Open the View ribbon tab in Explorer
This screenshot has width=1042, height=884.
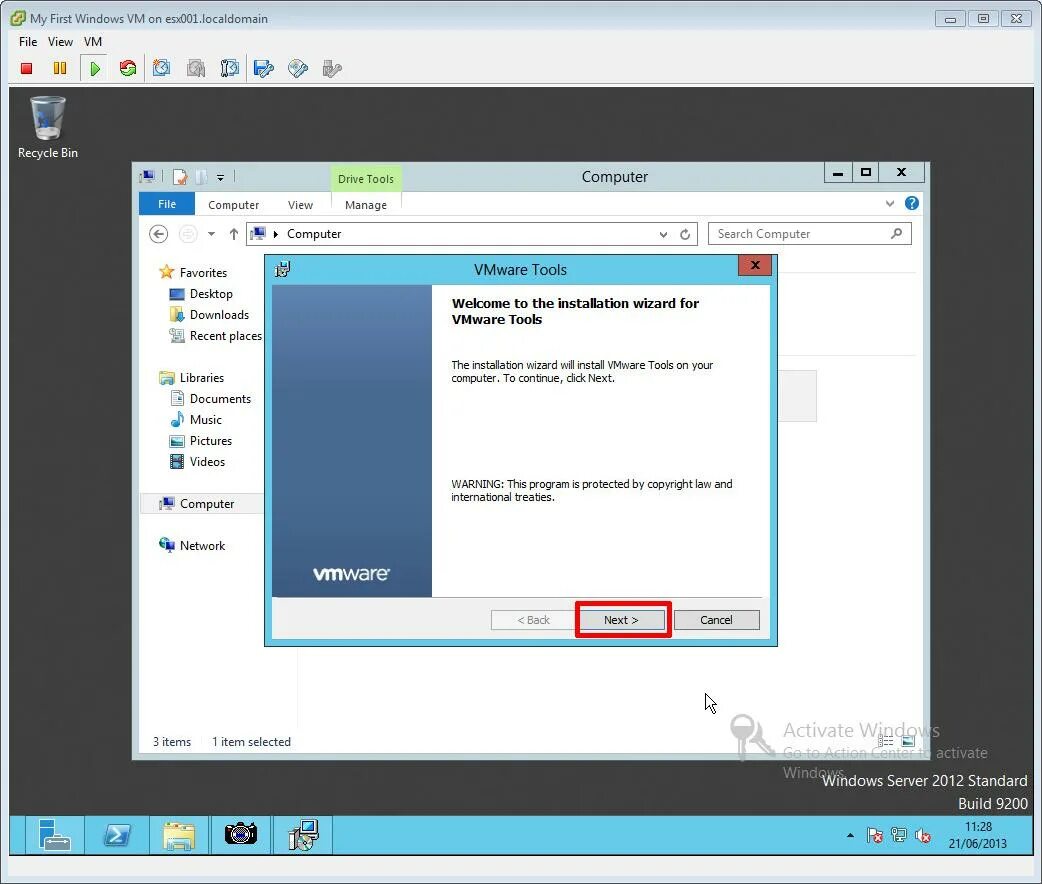point(300,205)
